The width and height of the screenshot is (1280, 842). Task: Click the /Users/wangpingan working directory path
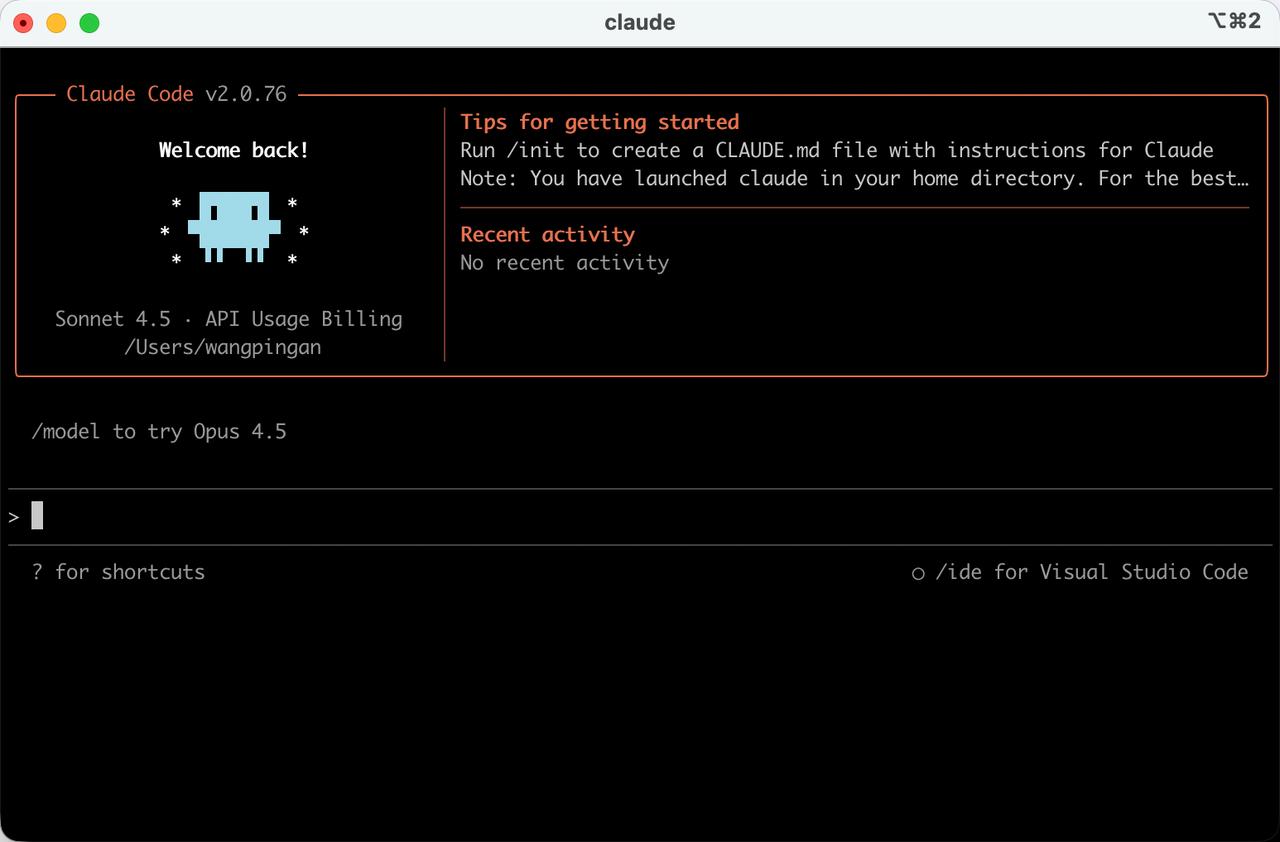coord(223,347)
